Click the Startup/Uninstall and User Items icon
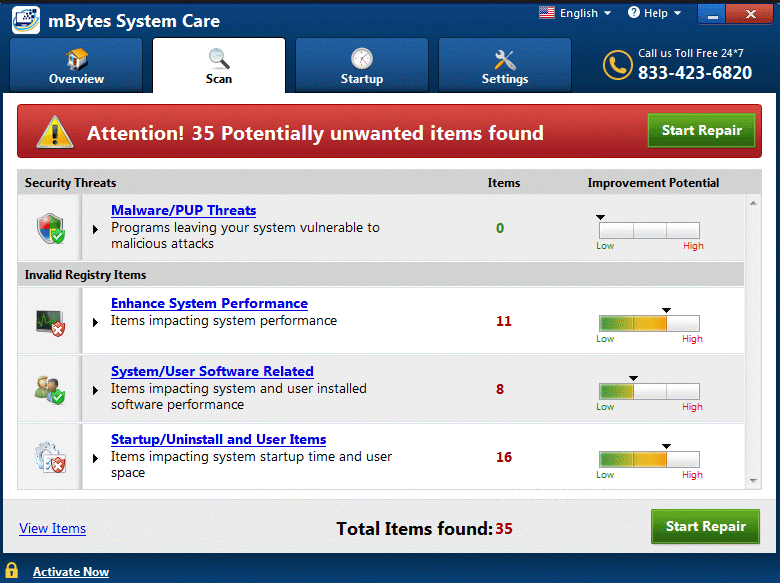Image resolution: width=780 pixels, height=583 pixels. tap(50, 456)
